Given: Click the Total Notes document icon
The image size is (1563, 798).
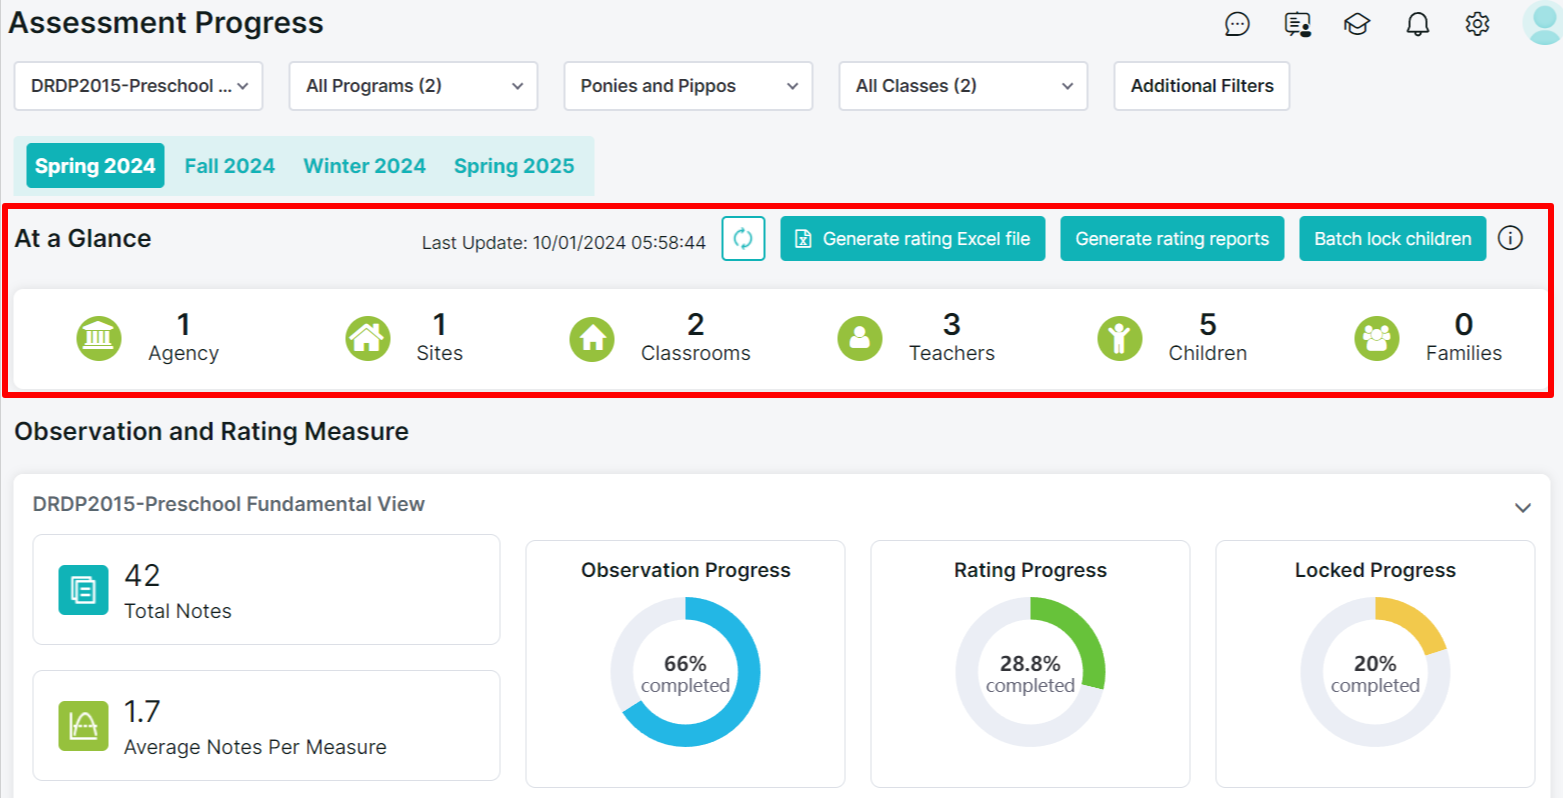Looking at the screenshot, I should coord(83,590).
